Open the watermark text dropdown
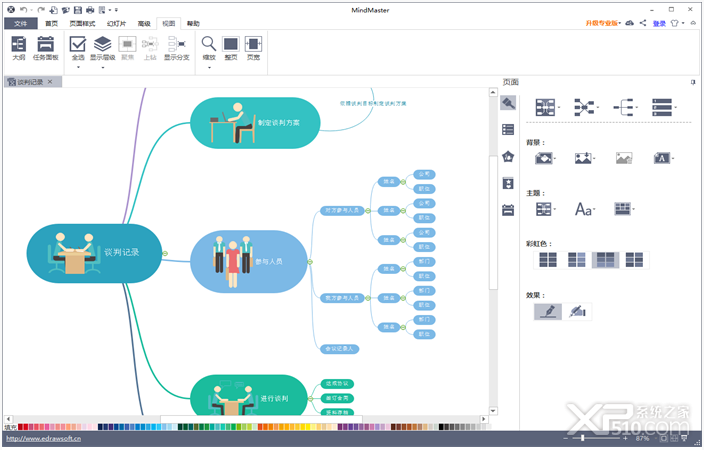The width and height of the screenshot is (704, 450). click(x=664, y=158)
